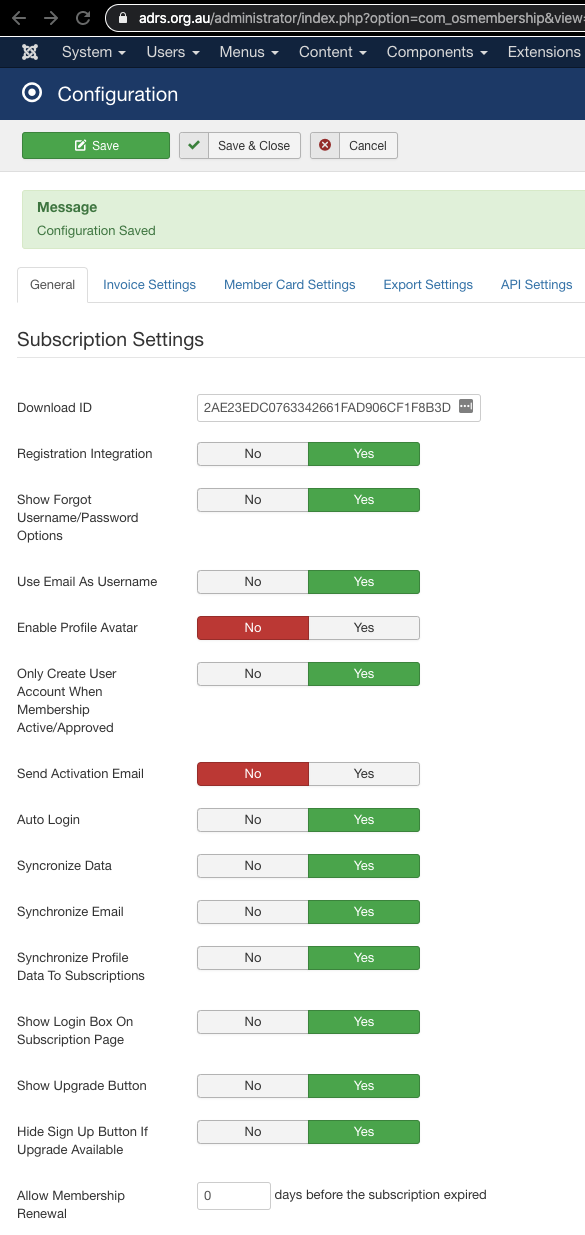Click the lock icon in address bar
This screenshot has width=585, height=1235.
pyautogui.click(x=124, y=17)
